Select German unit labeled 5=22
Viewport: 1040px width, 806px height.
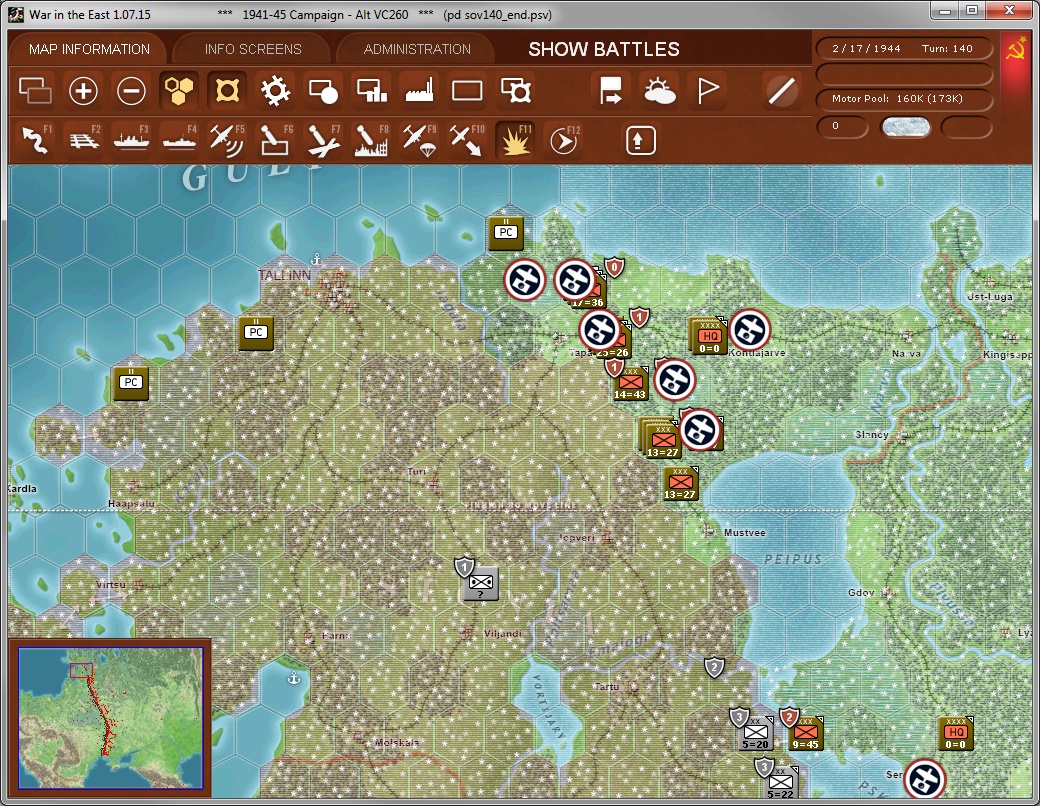click(781, 783)
